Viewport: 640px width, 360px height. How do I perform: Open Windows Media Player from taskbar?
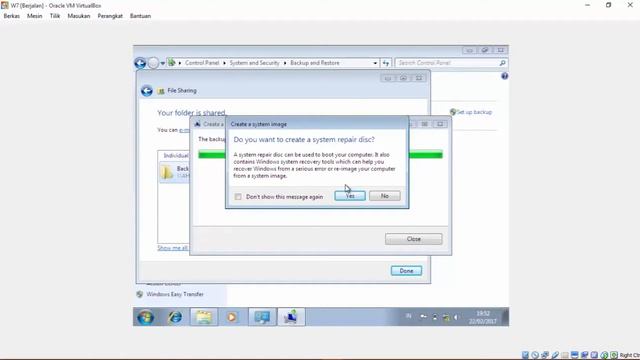[x=231, y=317]
